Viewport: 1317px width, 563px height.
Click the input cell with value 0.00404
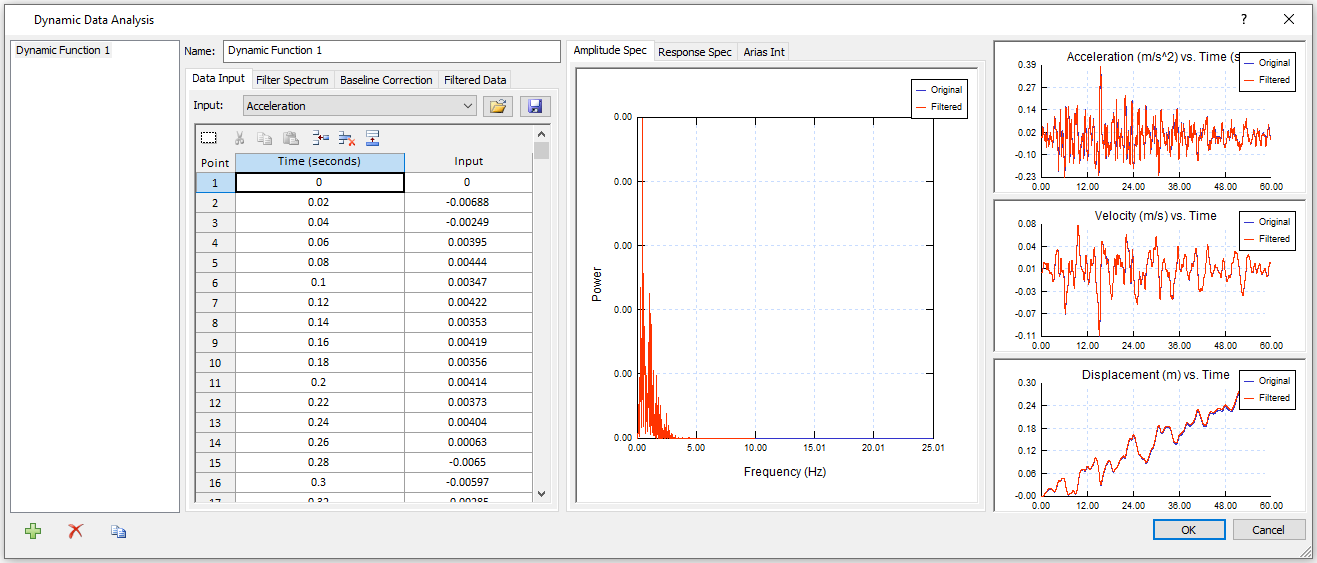469,422
